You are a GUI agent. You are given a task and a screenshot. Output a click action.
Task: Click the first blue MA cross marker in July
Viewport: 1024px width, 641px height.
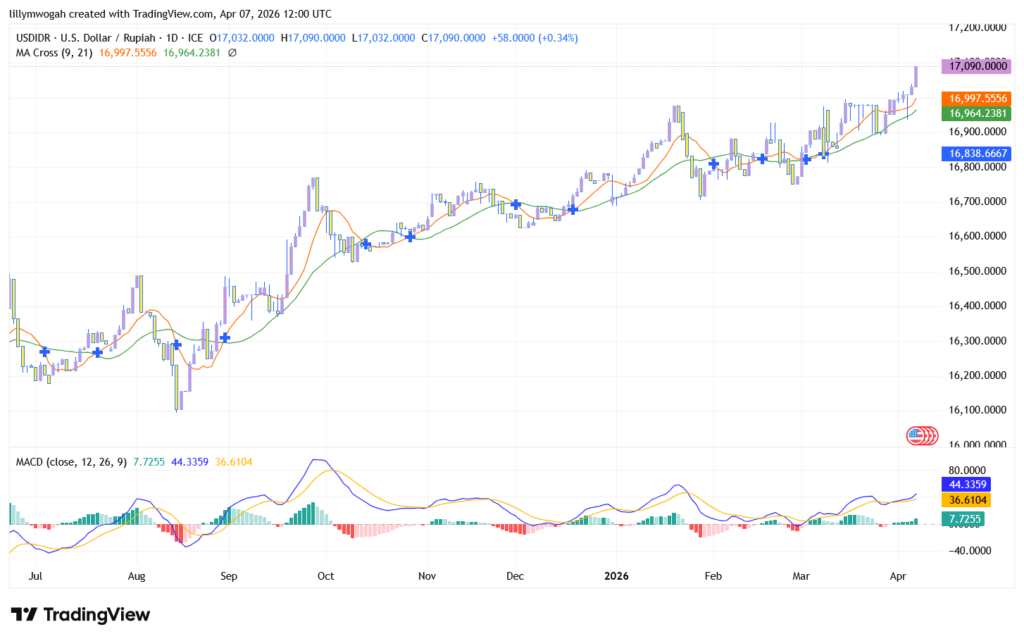coord(44,352)
